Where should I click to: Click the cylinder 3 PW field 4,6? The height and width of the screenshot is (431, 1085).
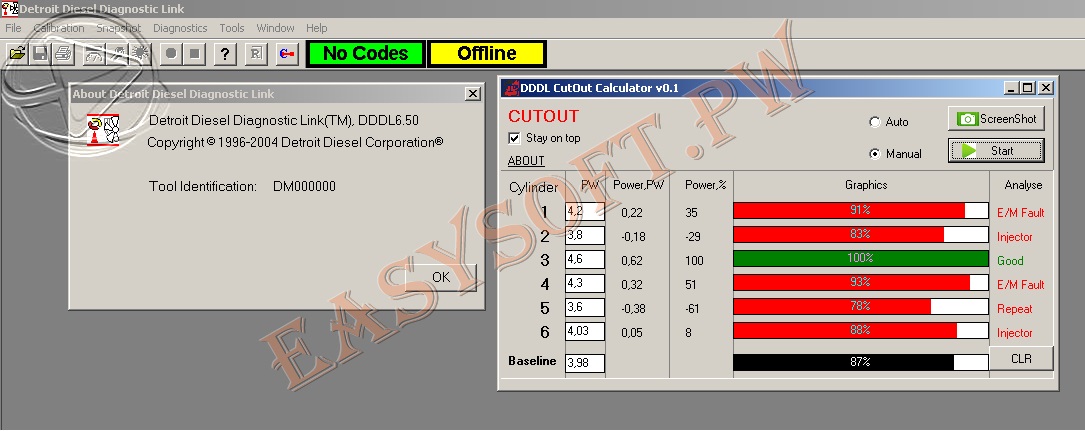pos(585,259)
